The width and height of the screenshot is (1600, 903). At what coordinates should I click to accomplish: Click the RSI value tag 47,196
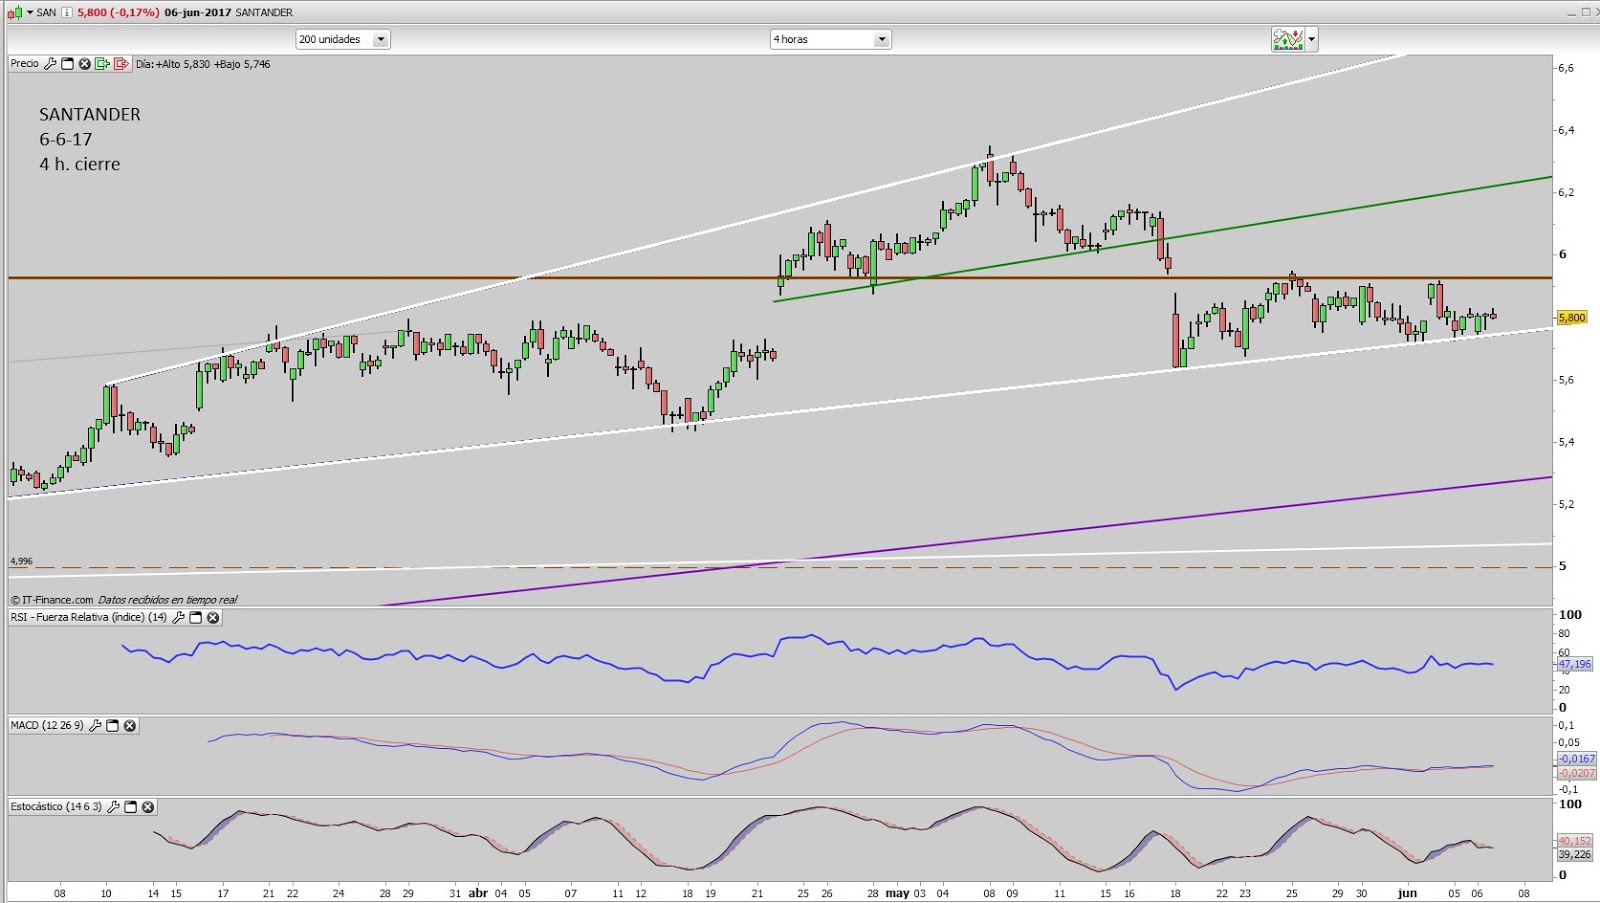click(x=1575, y=664)
